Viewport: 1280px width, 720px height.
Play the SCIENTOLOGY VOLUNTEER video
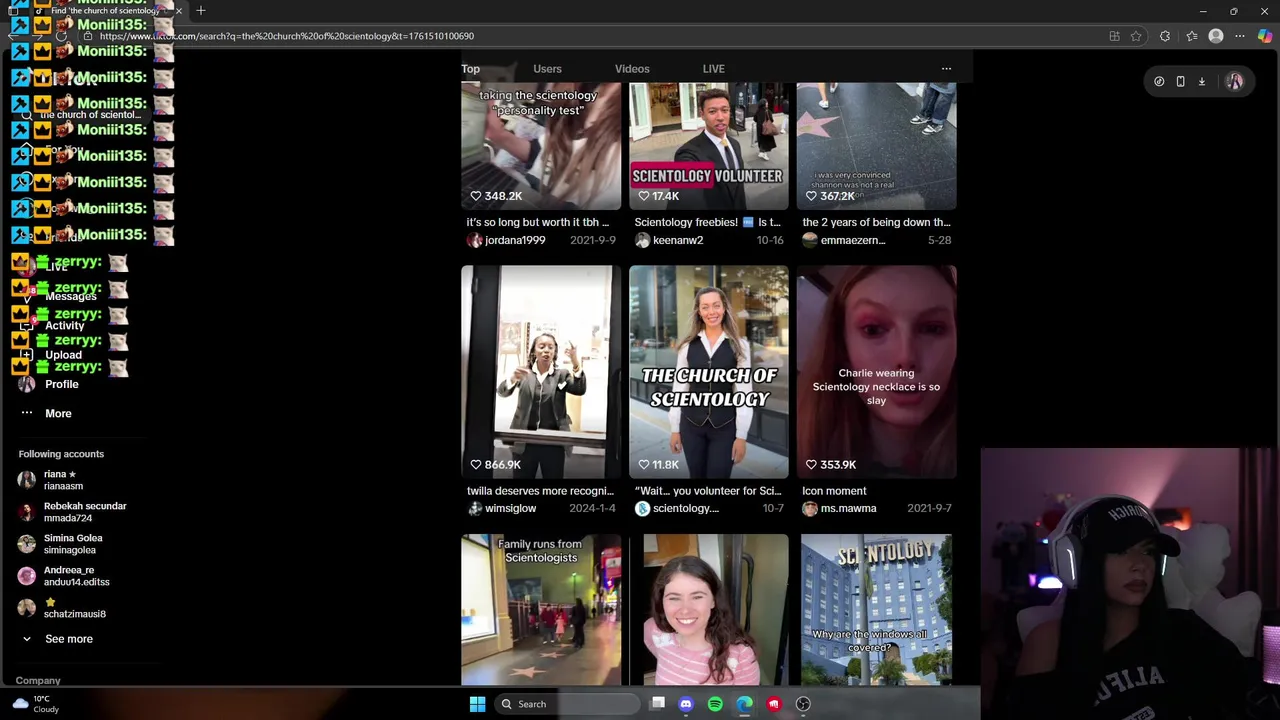709,146
